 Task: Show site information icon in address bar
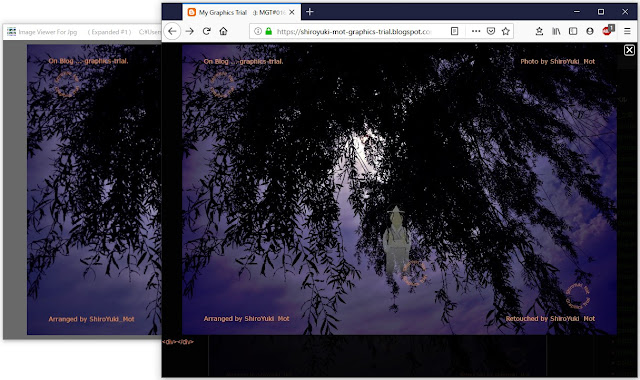(258, 31)
